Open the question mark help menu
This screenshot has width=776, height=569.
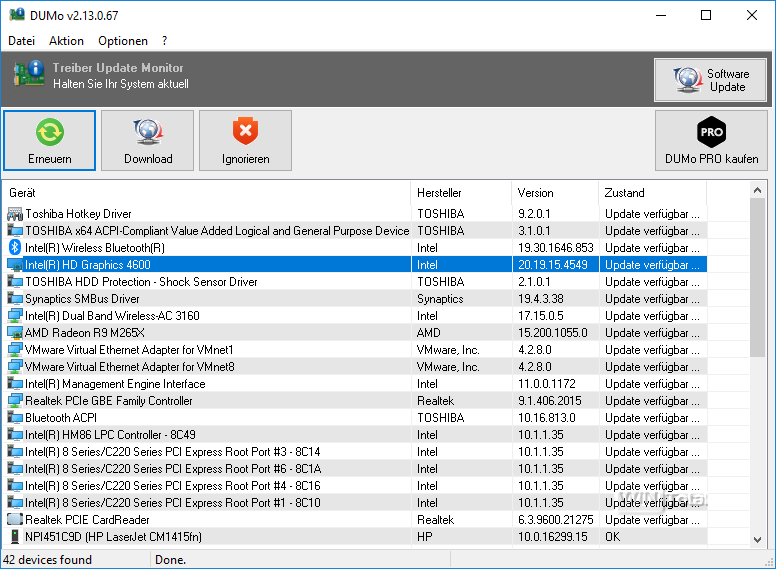(164, 41)
